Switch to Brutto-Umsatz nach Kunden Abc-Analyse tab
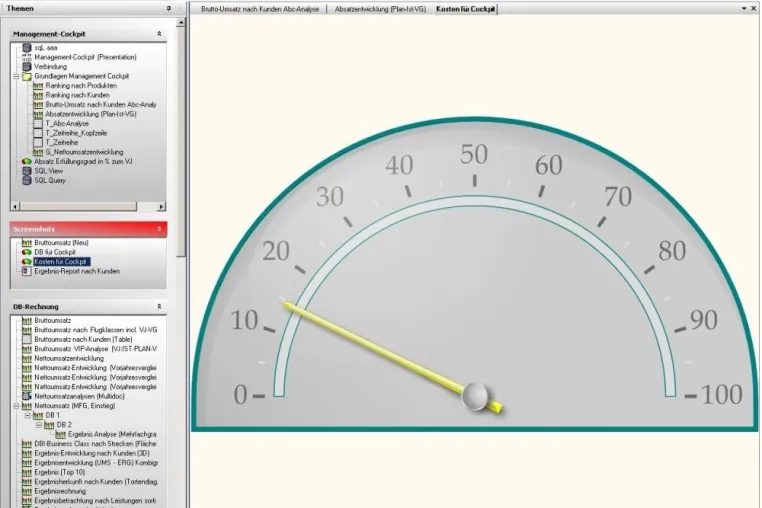This screenshot has width=762, height=508. (x=260, y=9)
